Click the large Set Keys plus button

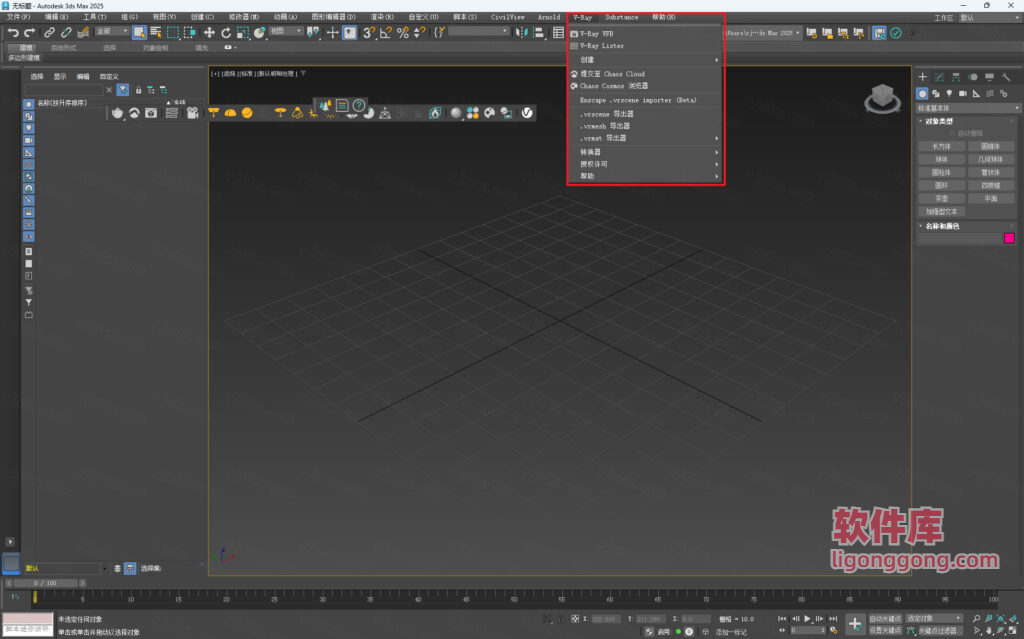(855, 624)
